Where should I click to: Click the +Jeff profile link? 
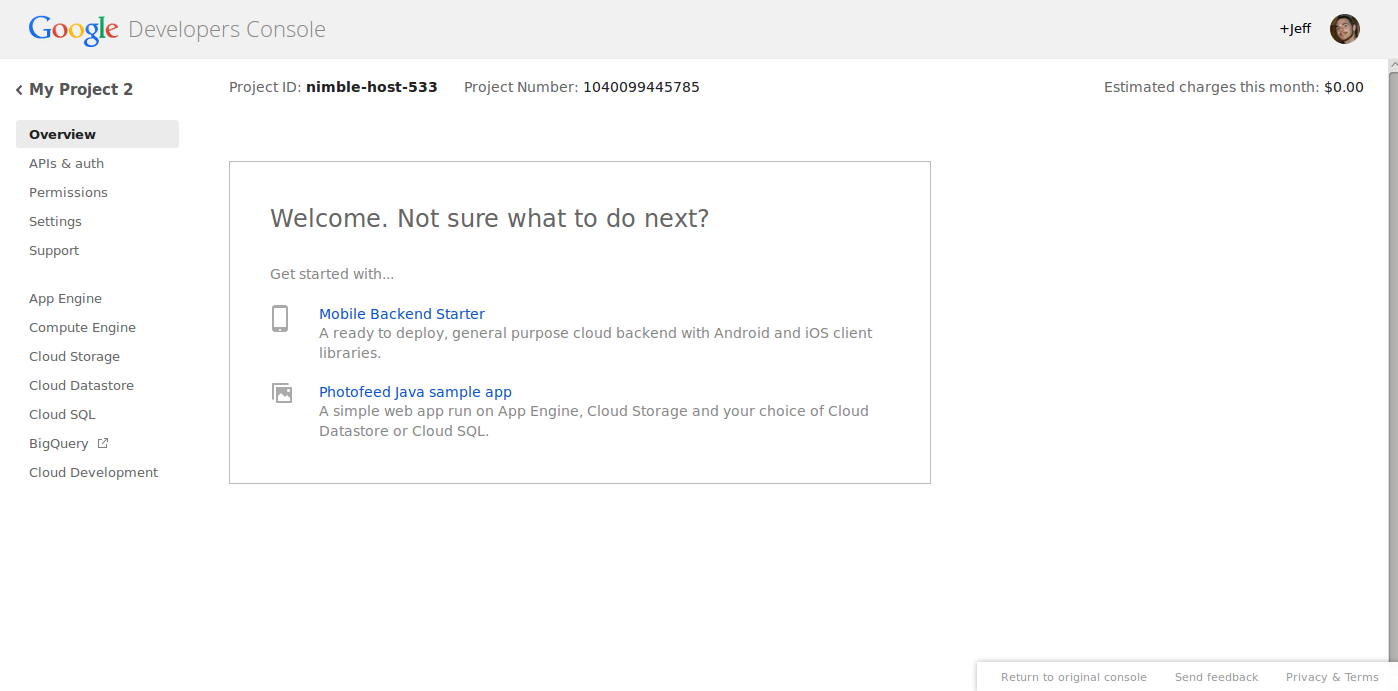pos(1295,29)
